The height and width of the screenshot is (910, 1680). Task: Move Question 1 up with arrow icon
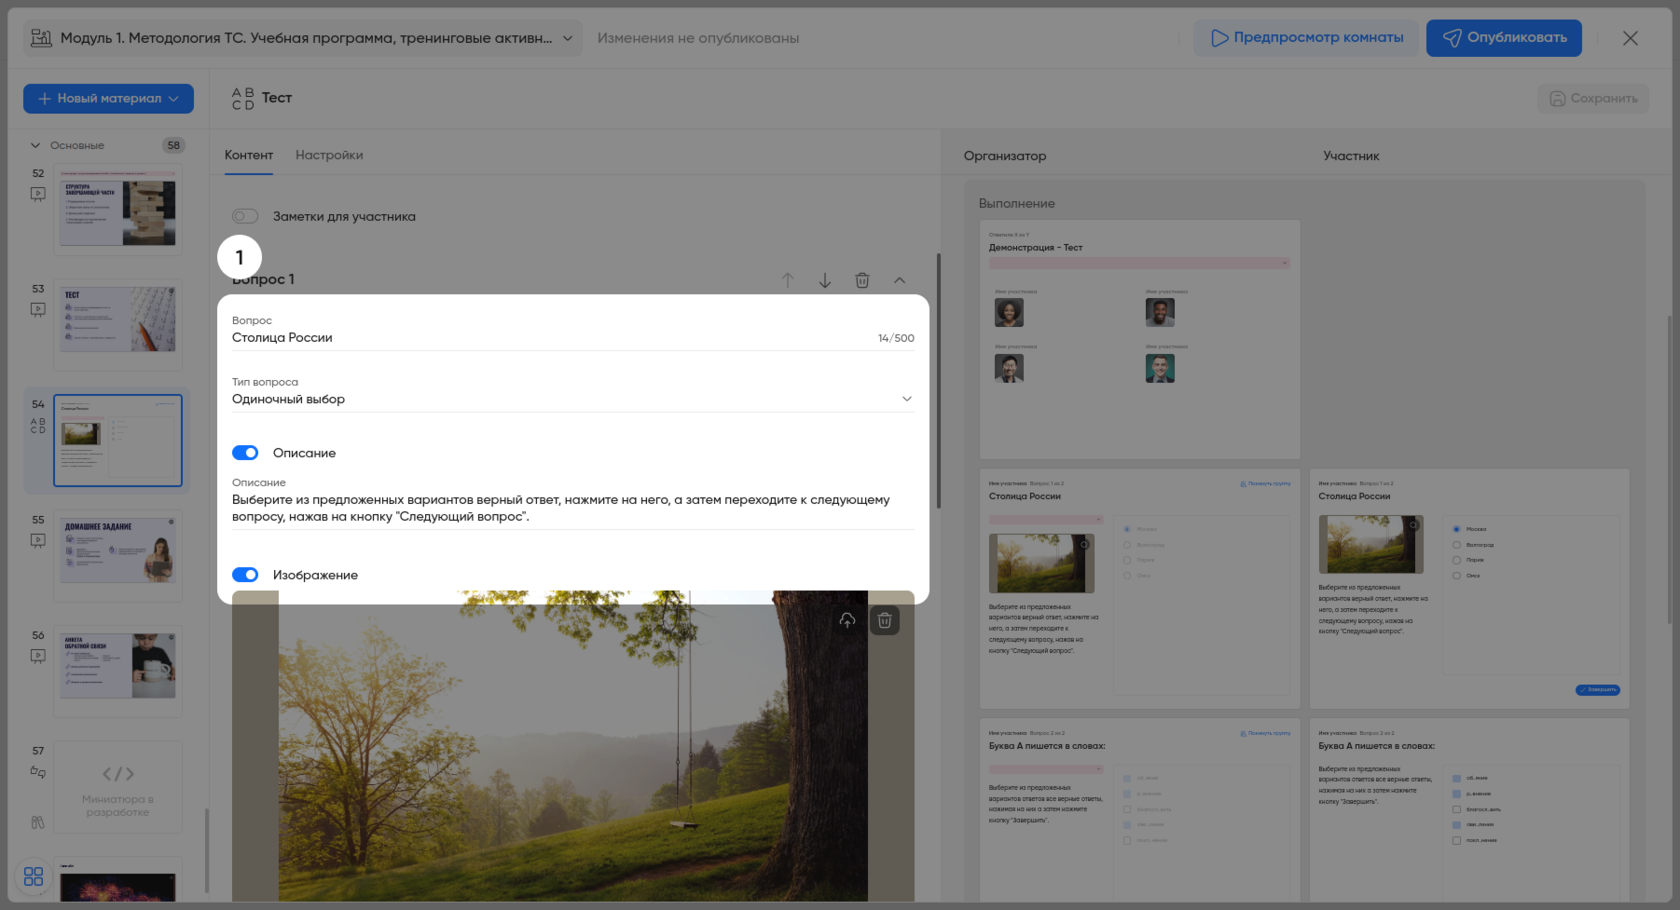point(787,281)
